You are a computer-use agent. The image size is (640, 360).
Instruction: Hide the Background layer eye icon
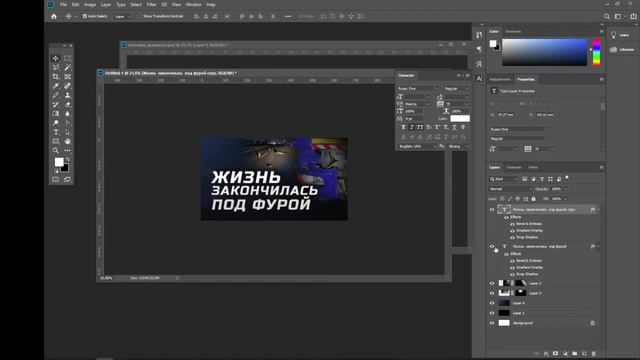(x=492, y=323)
